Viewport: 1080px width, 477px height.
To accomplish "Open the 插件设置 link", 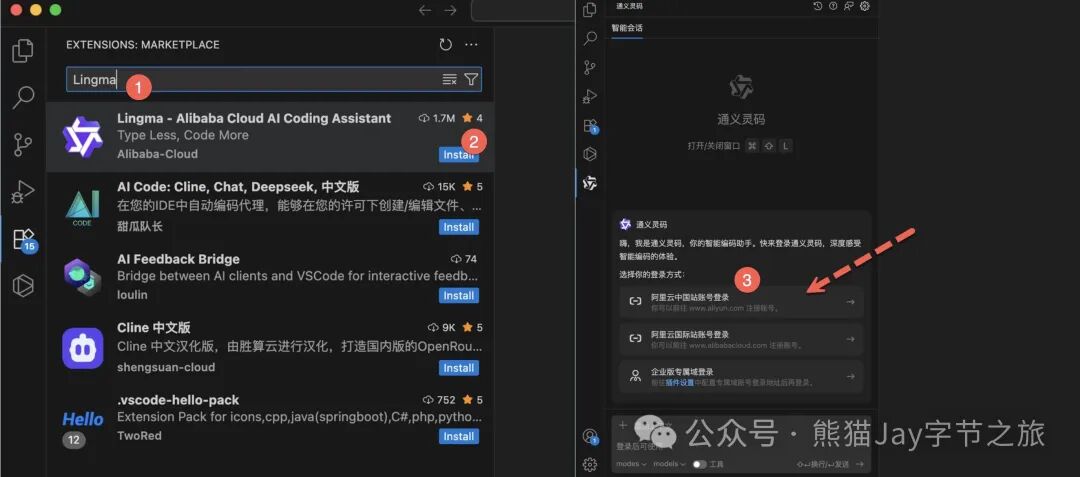I will point(680,383).
